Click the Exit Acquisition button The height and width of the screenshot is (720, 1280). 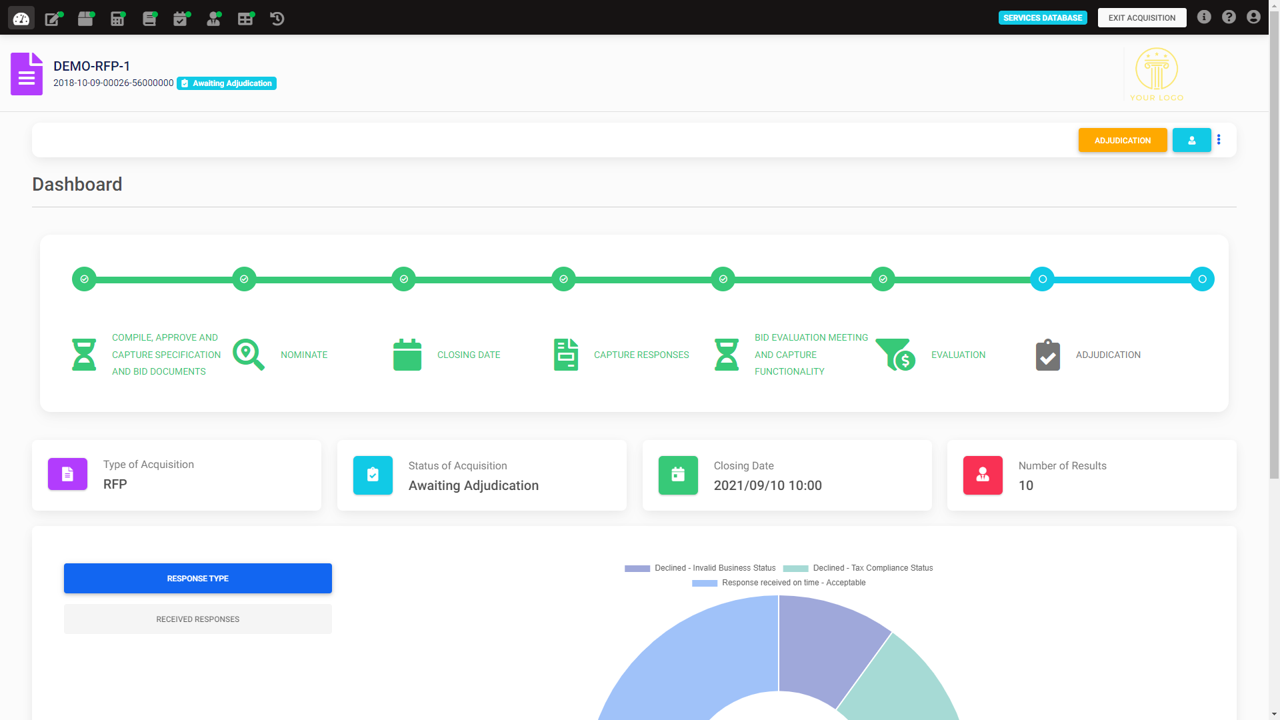[x=1142, y=17]
